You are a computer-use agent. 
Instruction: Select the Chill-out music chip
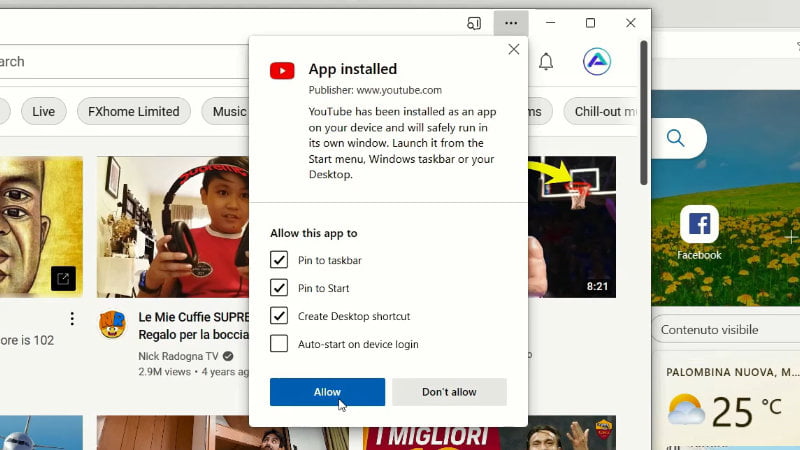(x=601, y=111)
